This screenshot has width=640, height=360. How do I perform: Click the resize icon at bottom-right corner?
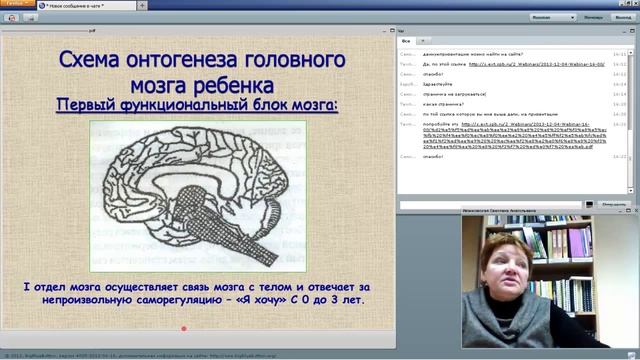point(632,356)
